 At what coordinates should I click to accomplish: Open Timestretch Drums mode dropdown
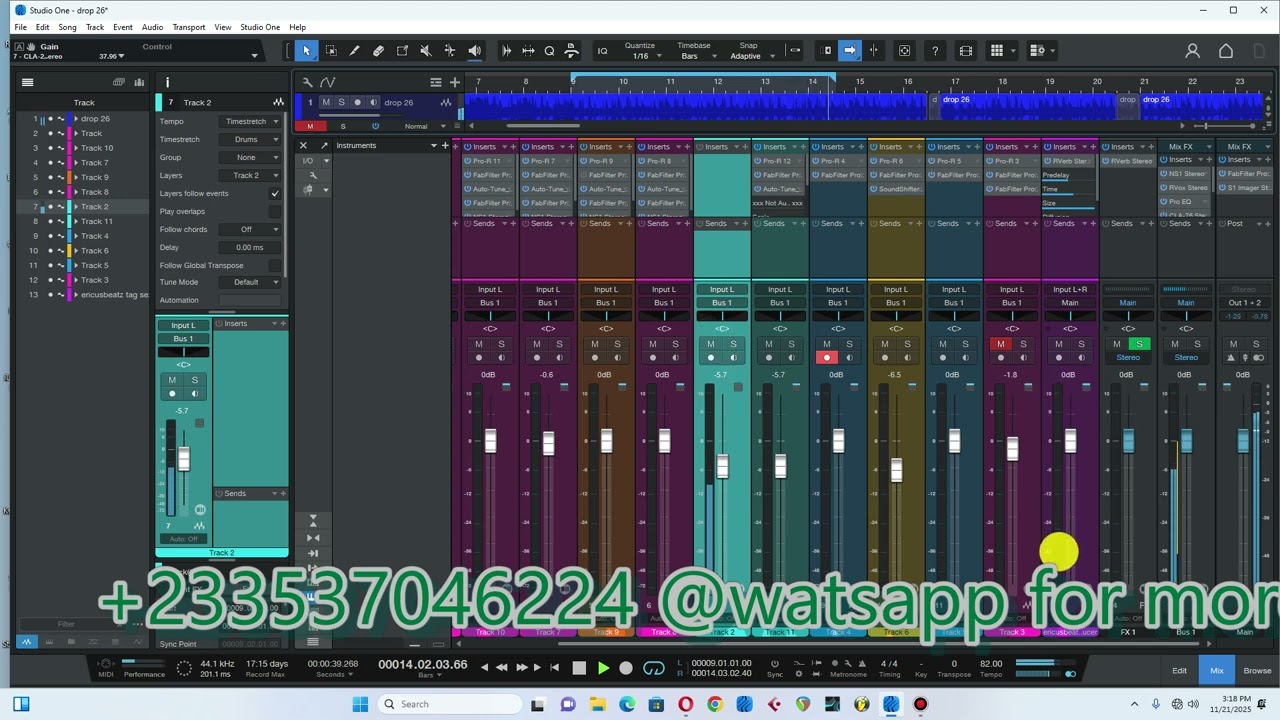coord(251,139)
